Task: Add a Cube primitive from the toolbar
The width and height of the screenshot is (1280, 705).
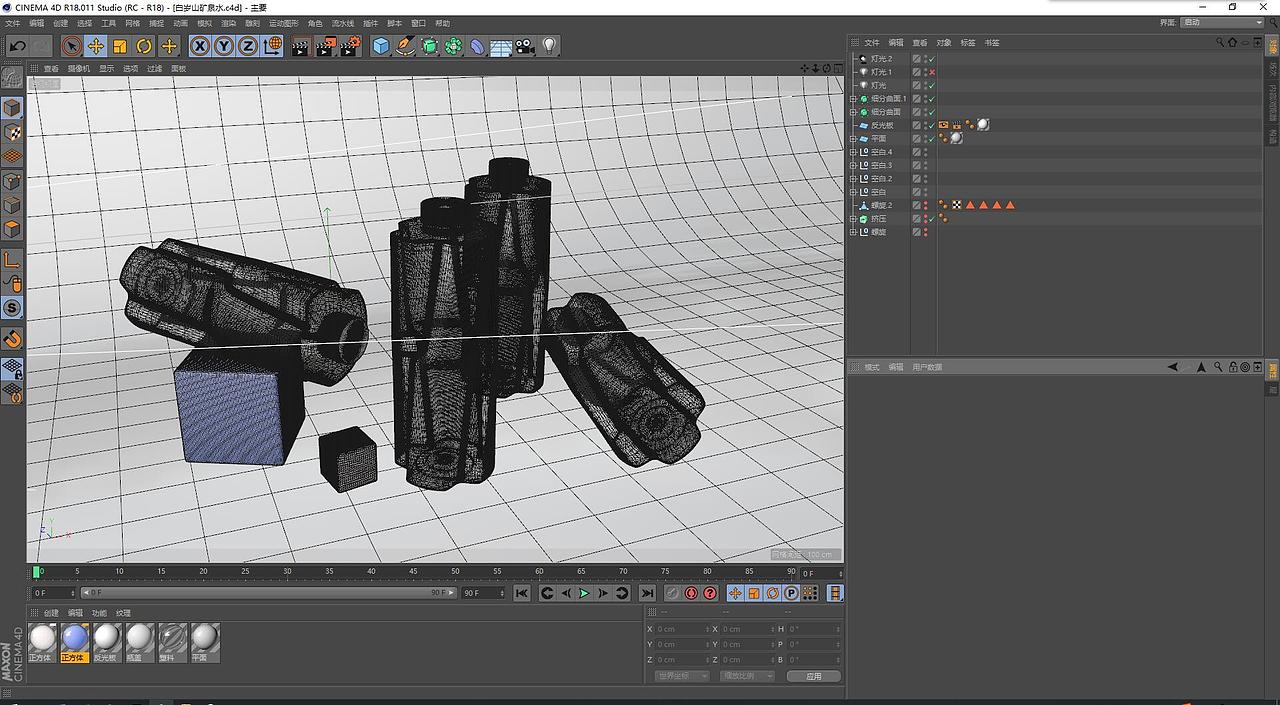Action: (x=381, y=46)
